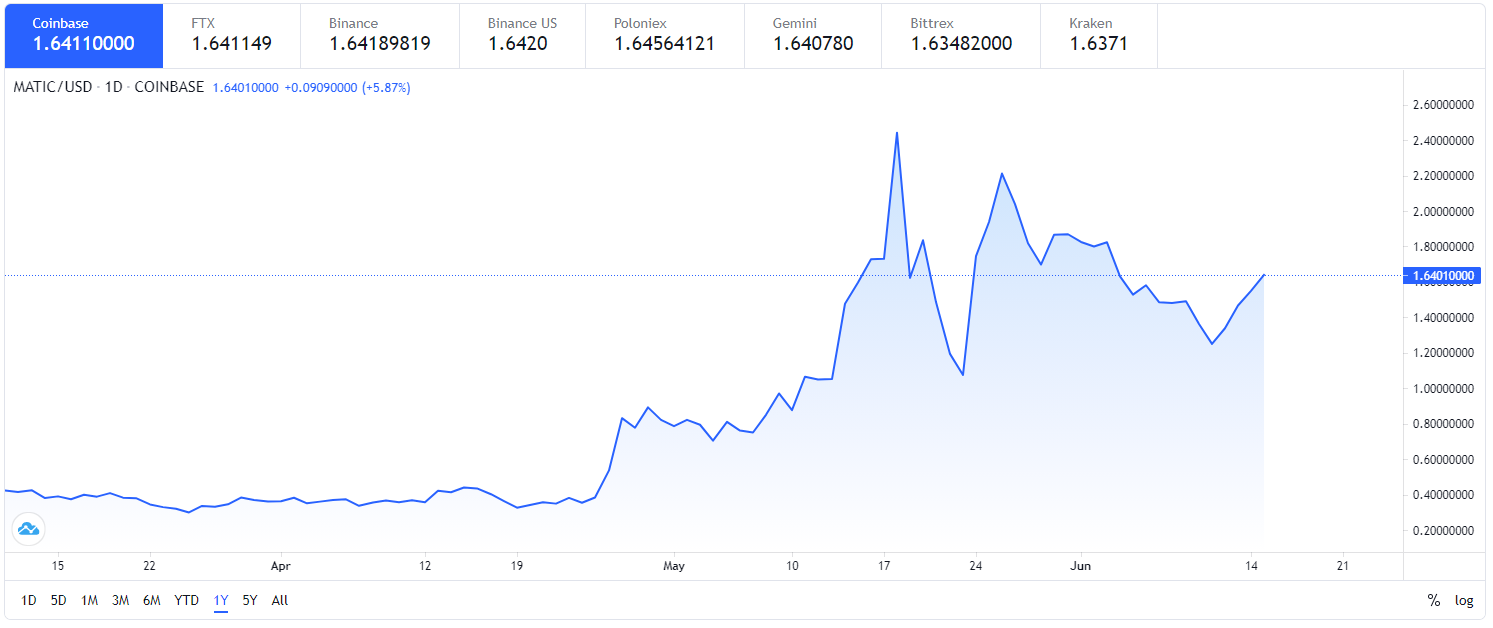Viewport: 1493px width, 628px height.
Task: Open the Gemini exchange tab
Action: tap(813, 35)
